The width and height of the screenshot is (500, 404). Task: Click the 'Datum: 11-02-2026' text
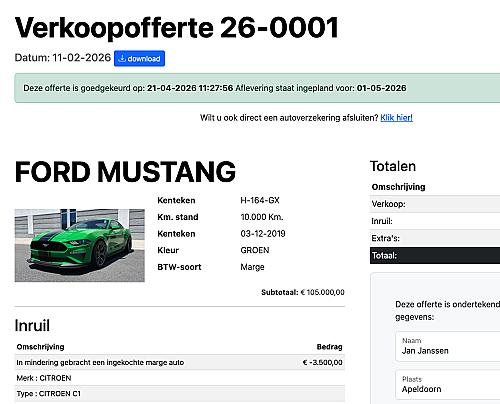[x=63, y=58]
